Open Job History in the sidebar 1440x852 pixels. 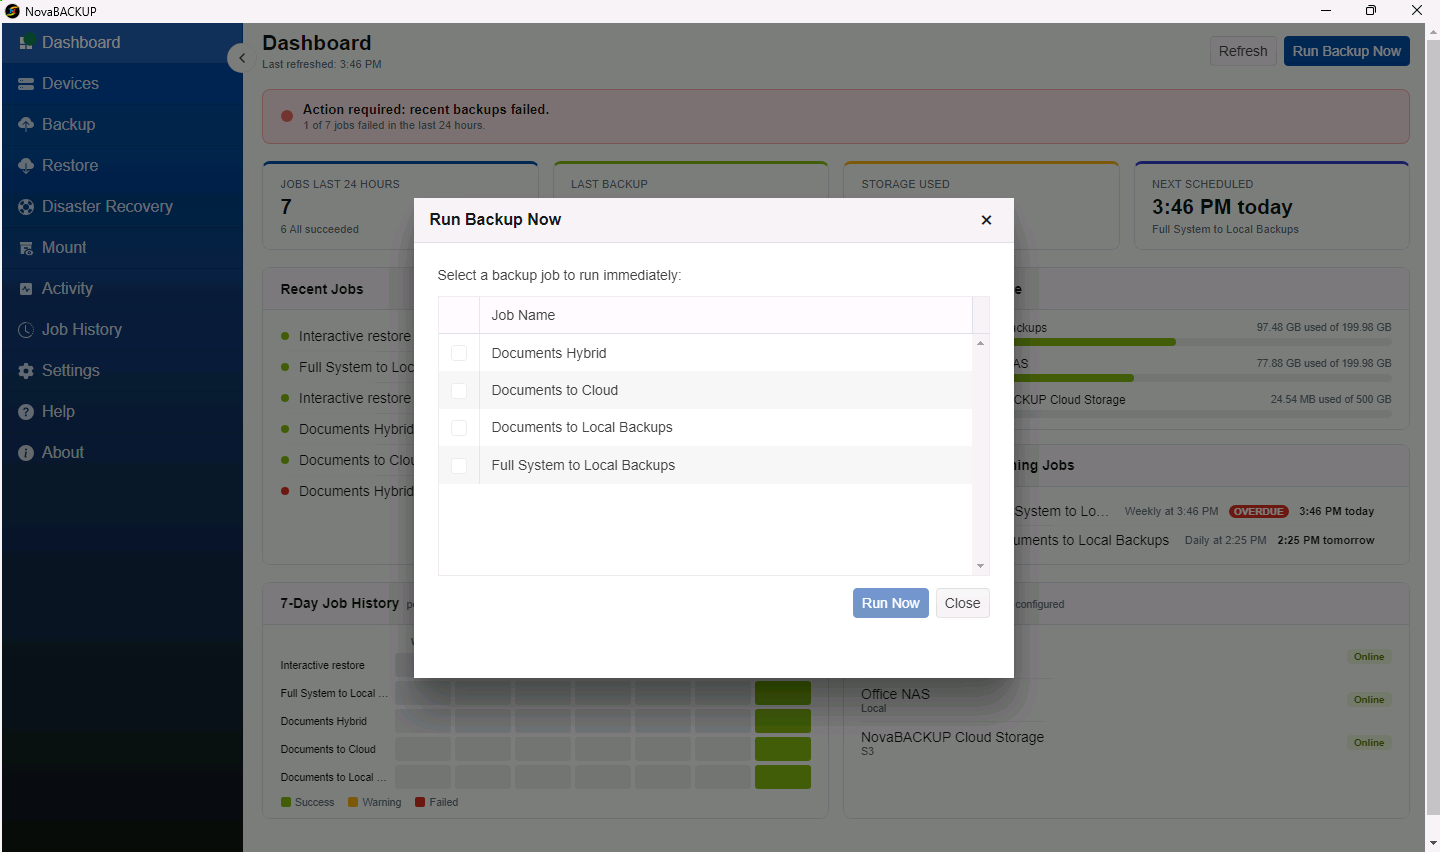(x=122, y=330)
